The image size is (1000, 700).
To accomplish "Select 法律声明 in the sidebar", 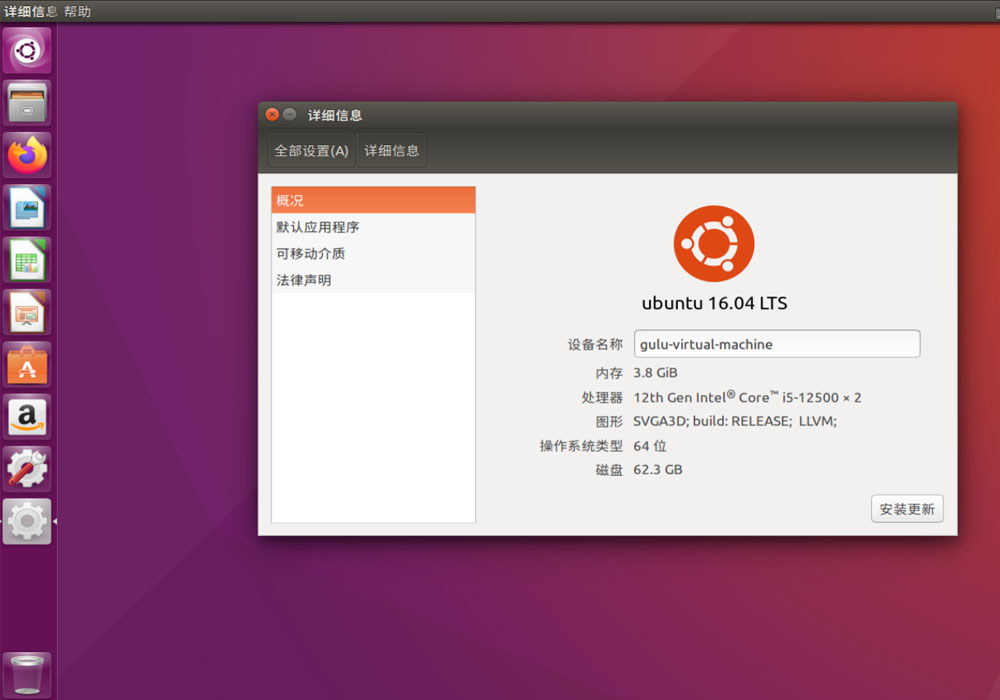I will click(373, 281).
